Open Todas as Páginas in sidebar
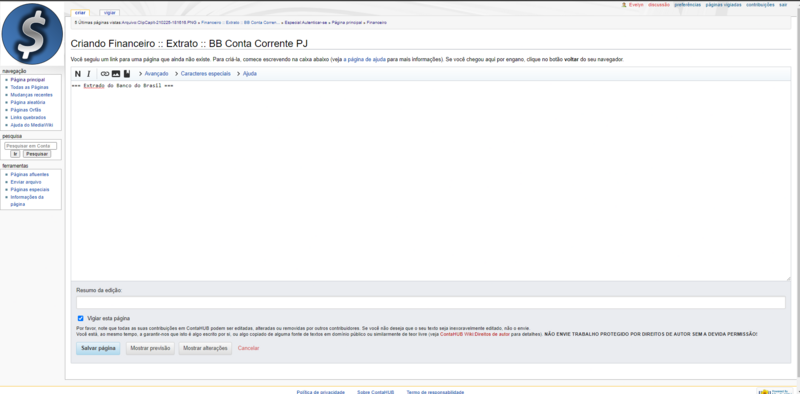 (30, 87)
